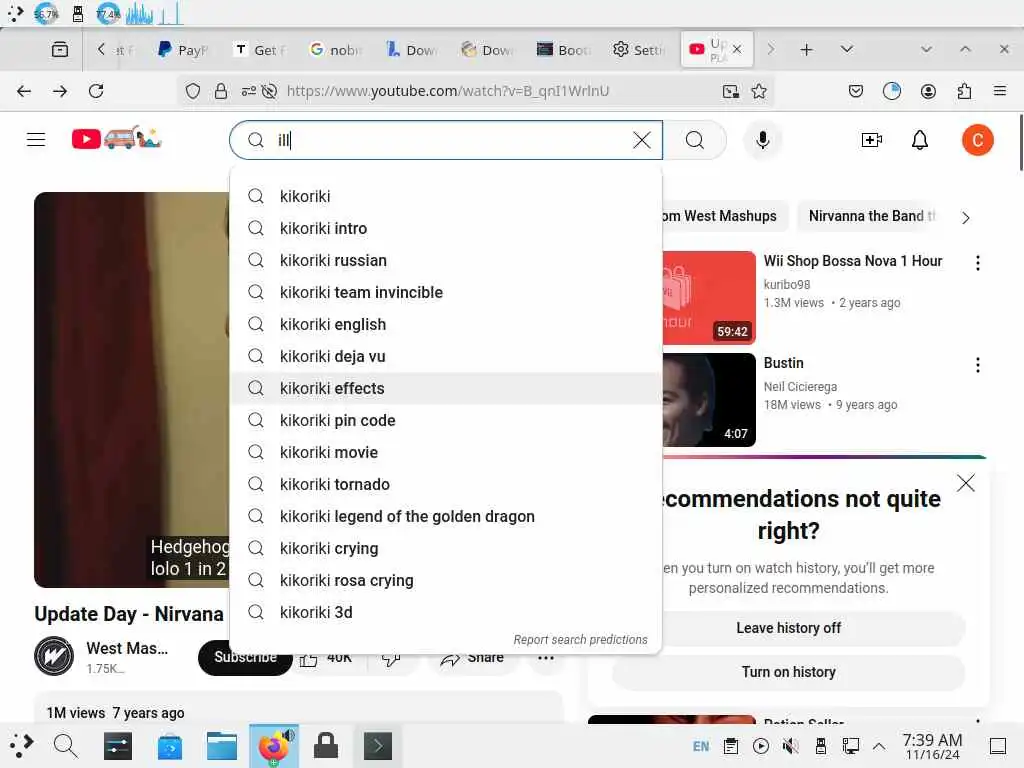
Task: Open the Firefox recent browsing view icon
Action: [59, 49]
